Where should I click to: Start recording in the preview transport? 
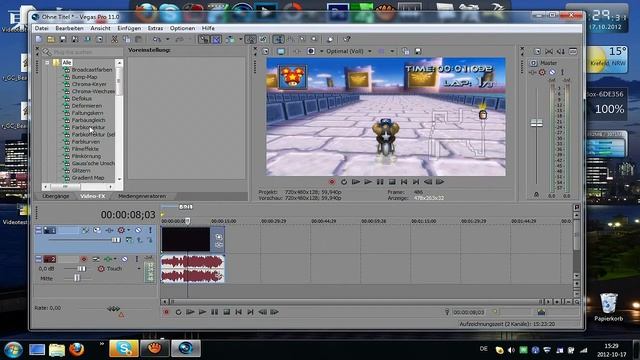click(x=332, y=182)
